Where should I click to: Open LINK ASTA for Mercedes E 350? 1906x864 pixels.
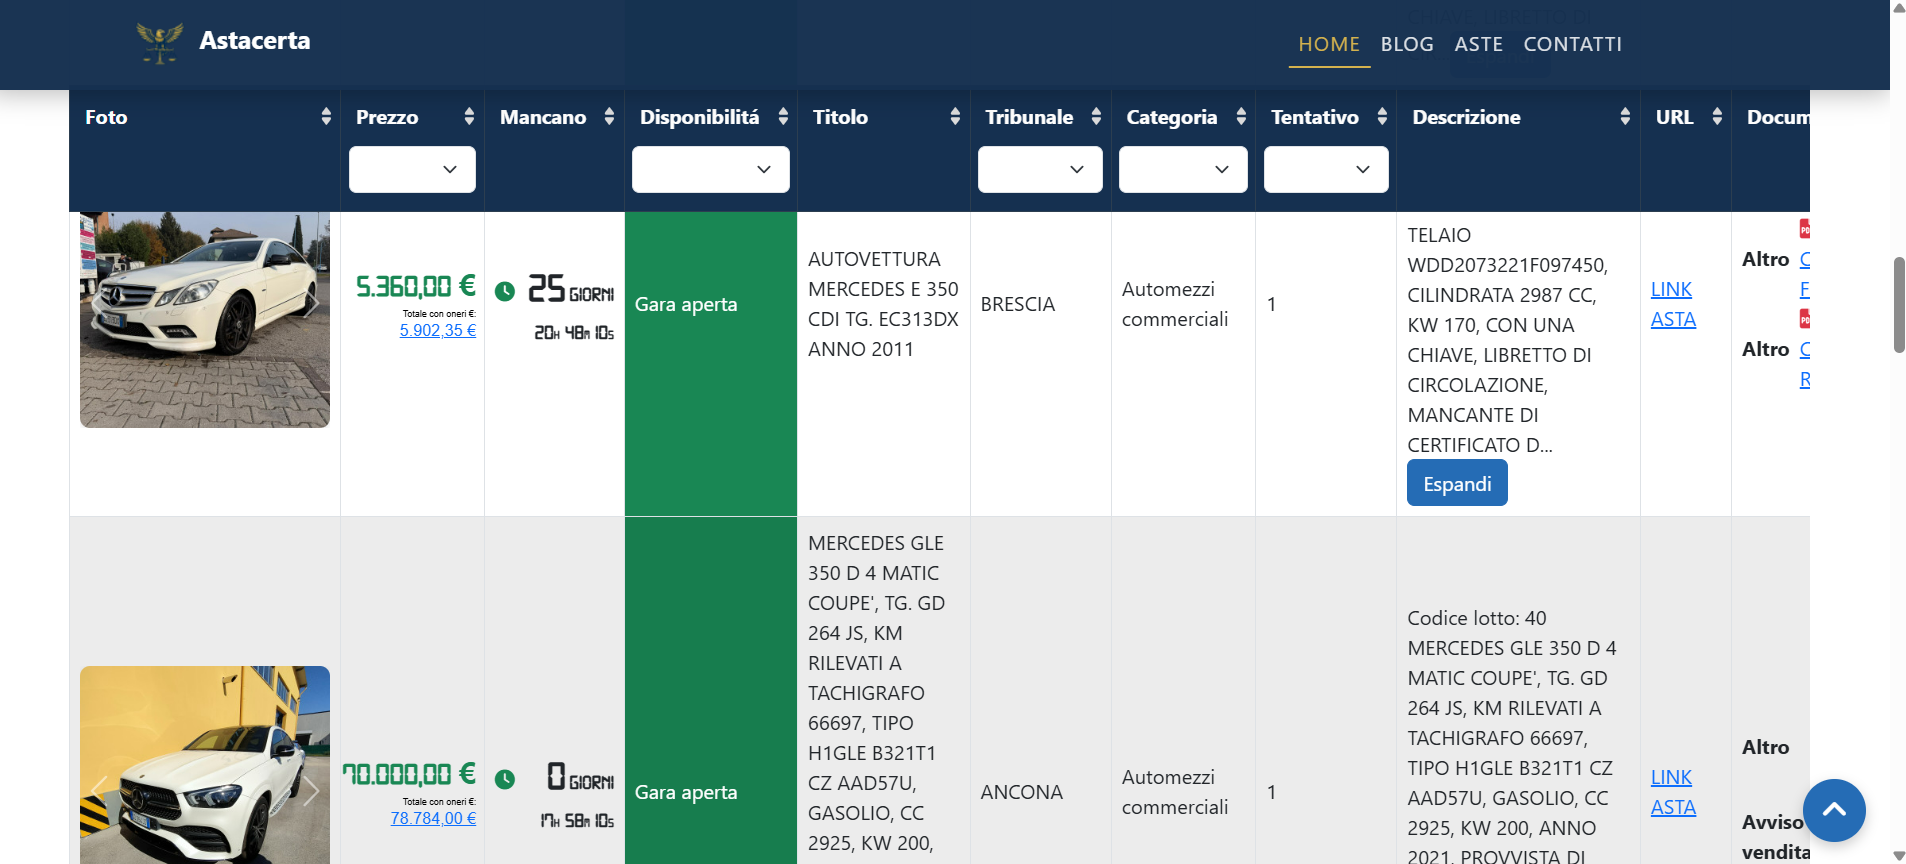point(1673,304)
